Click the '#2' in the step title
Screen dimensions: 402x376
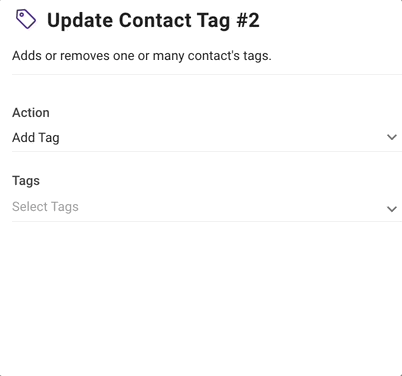(x=248, y=20)
